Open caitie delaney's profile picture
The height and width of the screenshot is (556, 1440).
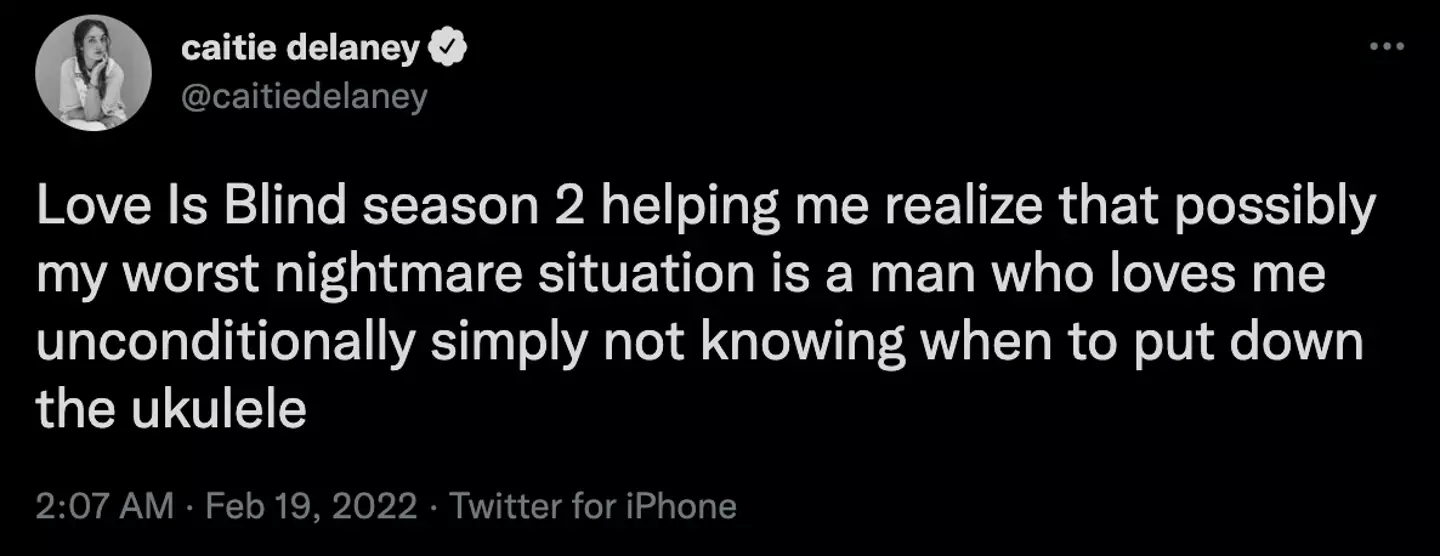click(93, 73)
